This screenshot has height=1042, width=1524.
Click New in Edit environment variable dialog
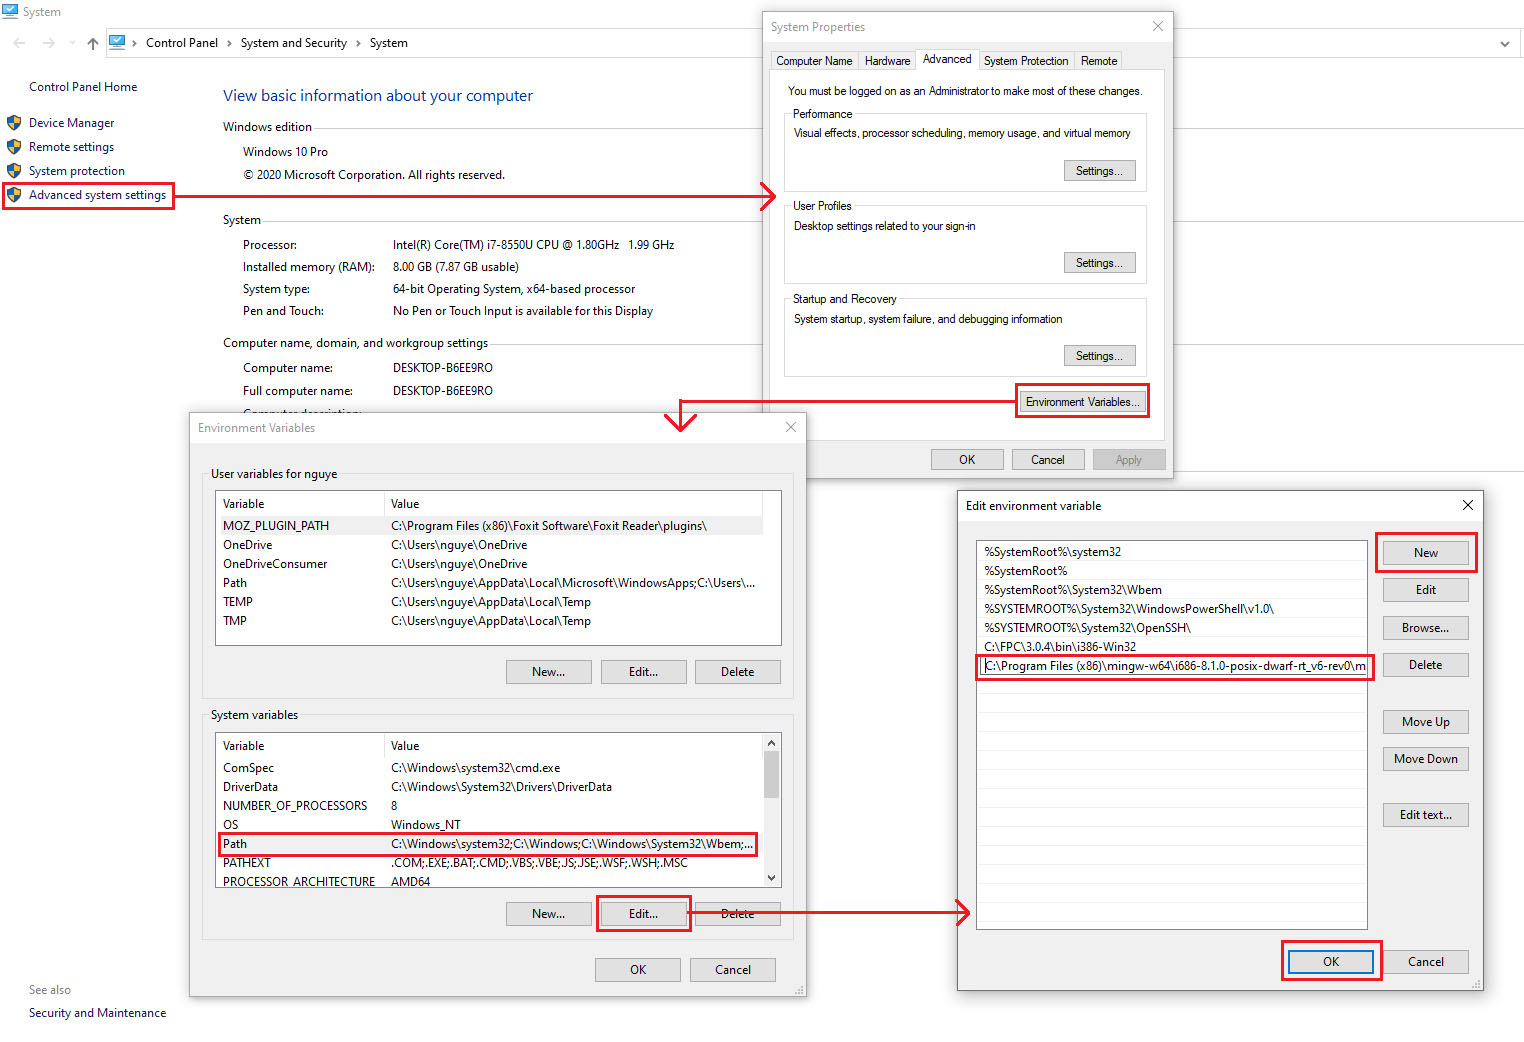pyautogui.click(x=1425, y=553)
